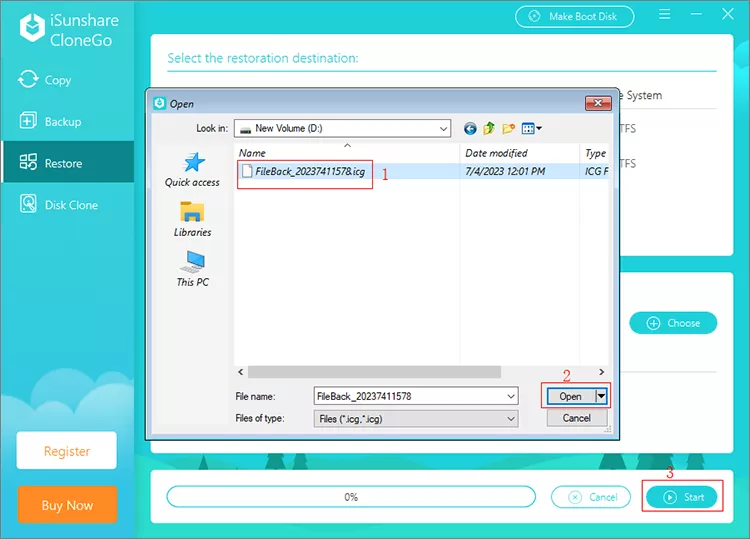Open the hamburger menu icon in CloneGo

[664, 14]
